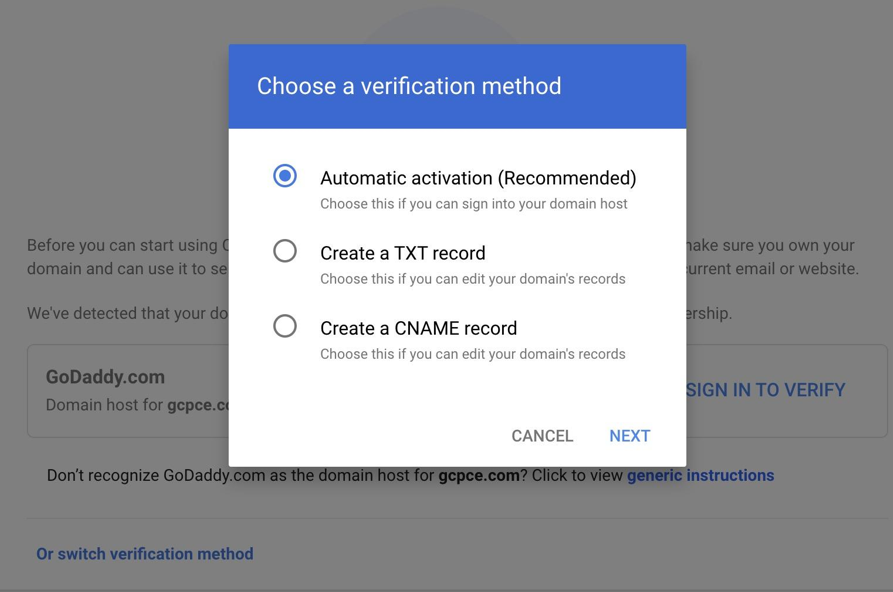This screenshot has width=893, height=592.
Task: Click the SIGN IN TO VERIFY button
Action: [766, 390]
